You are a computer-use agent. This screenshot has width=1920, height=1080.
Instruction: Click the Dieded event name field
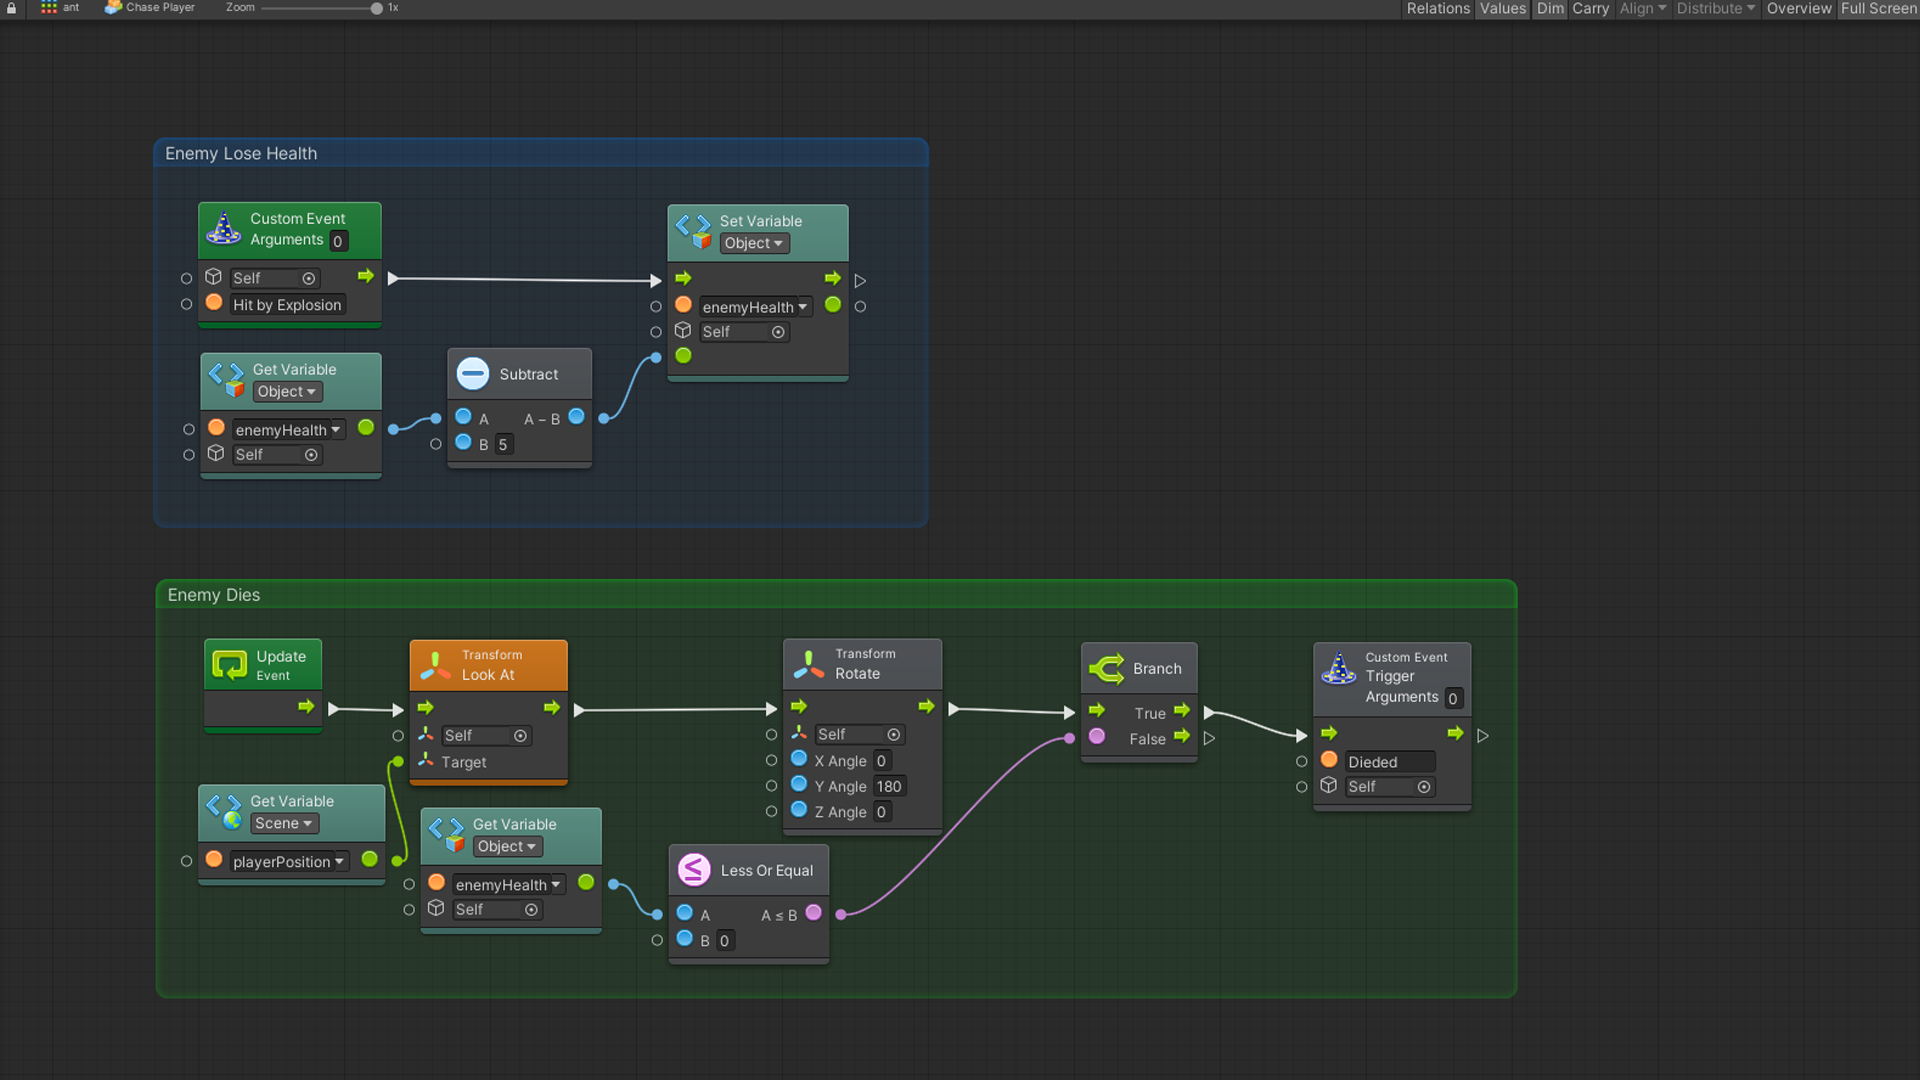point(1390,762)
